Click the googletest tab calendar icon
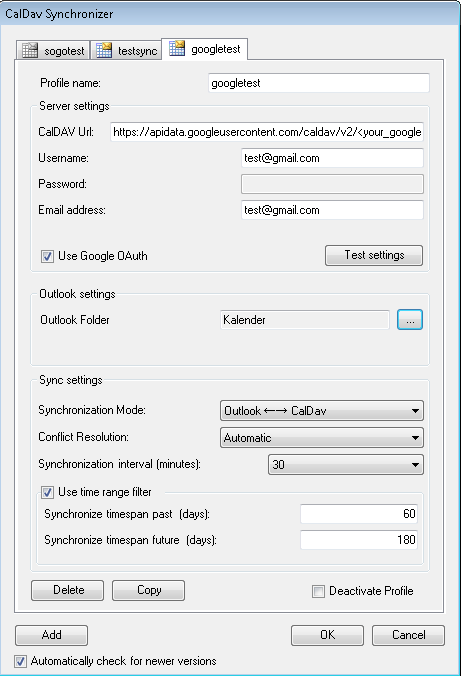Image resolution: width=461 pixels, height=676 pixels. pyautogui.click(x=177, y=48)
